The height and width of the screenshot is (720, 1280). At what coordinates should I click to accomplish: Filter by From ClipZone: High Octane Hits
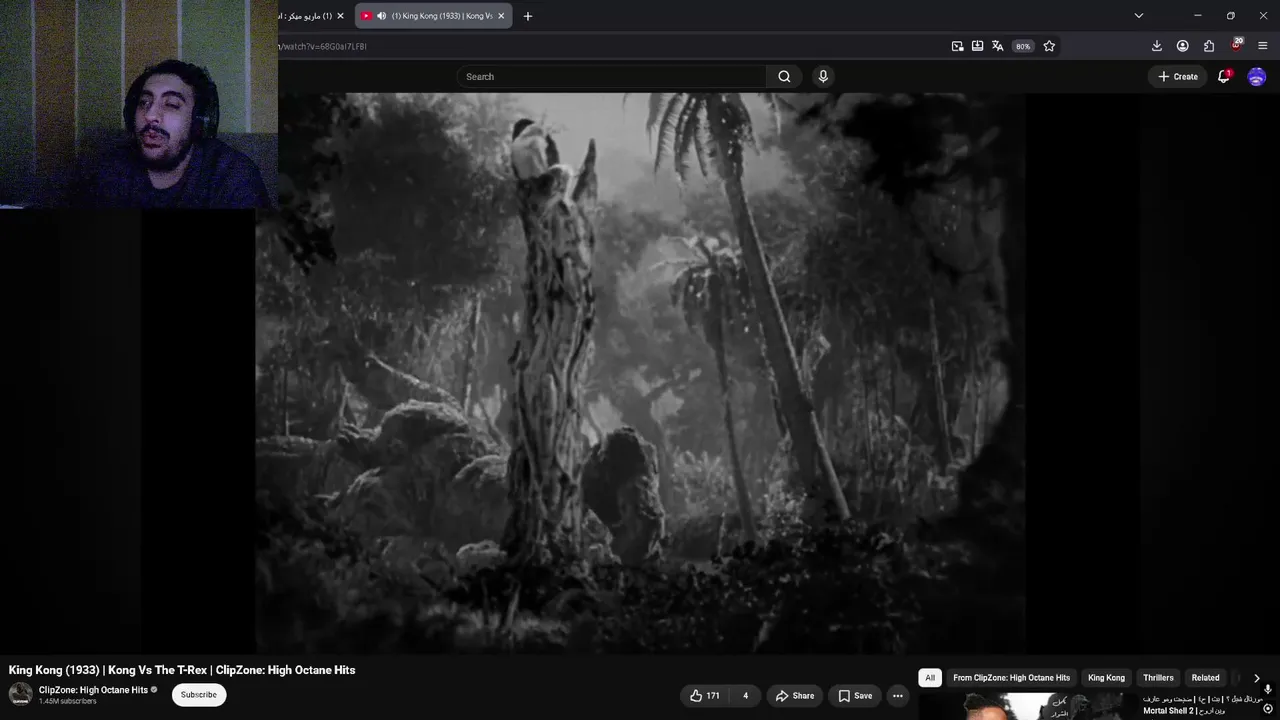coord(1011,678)
